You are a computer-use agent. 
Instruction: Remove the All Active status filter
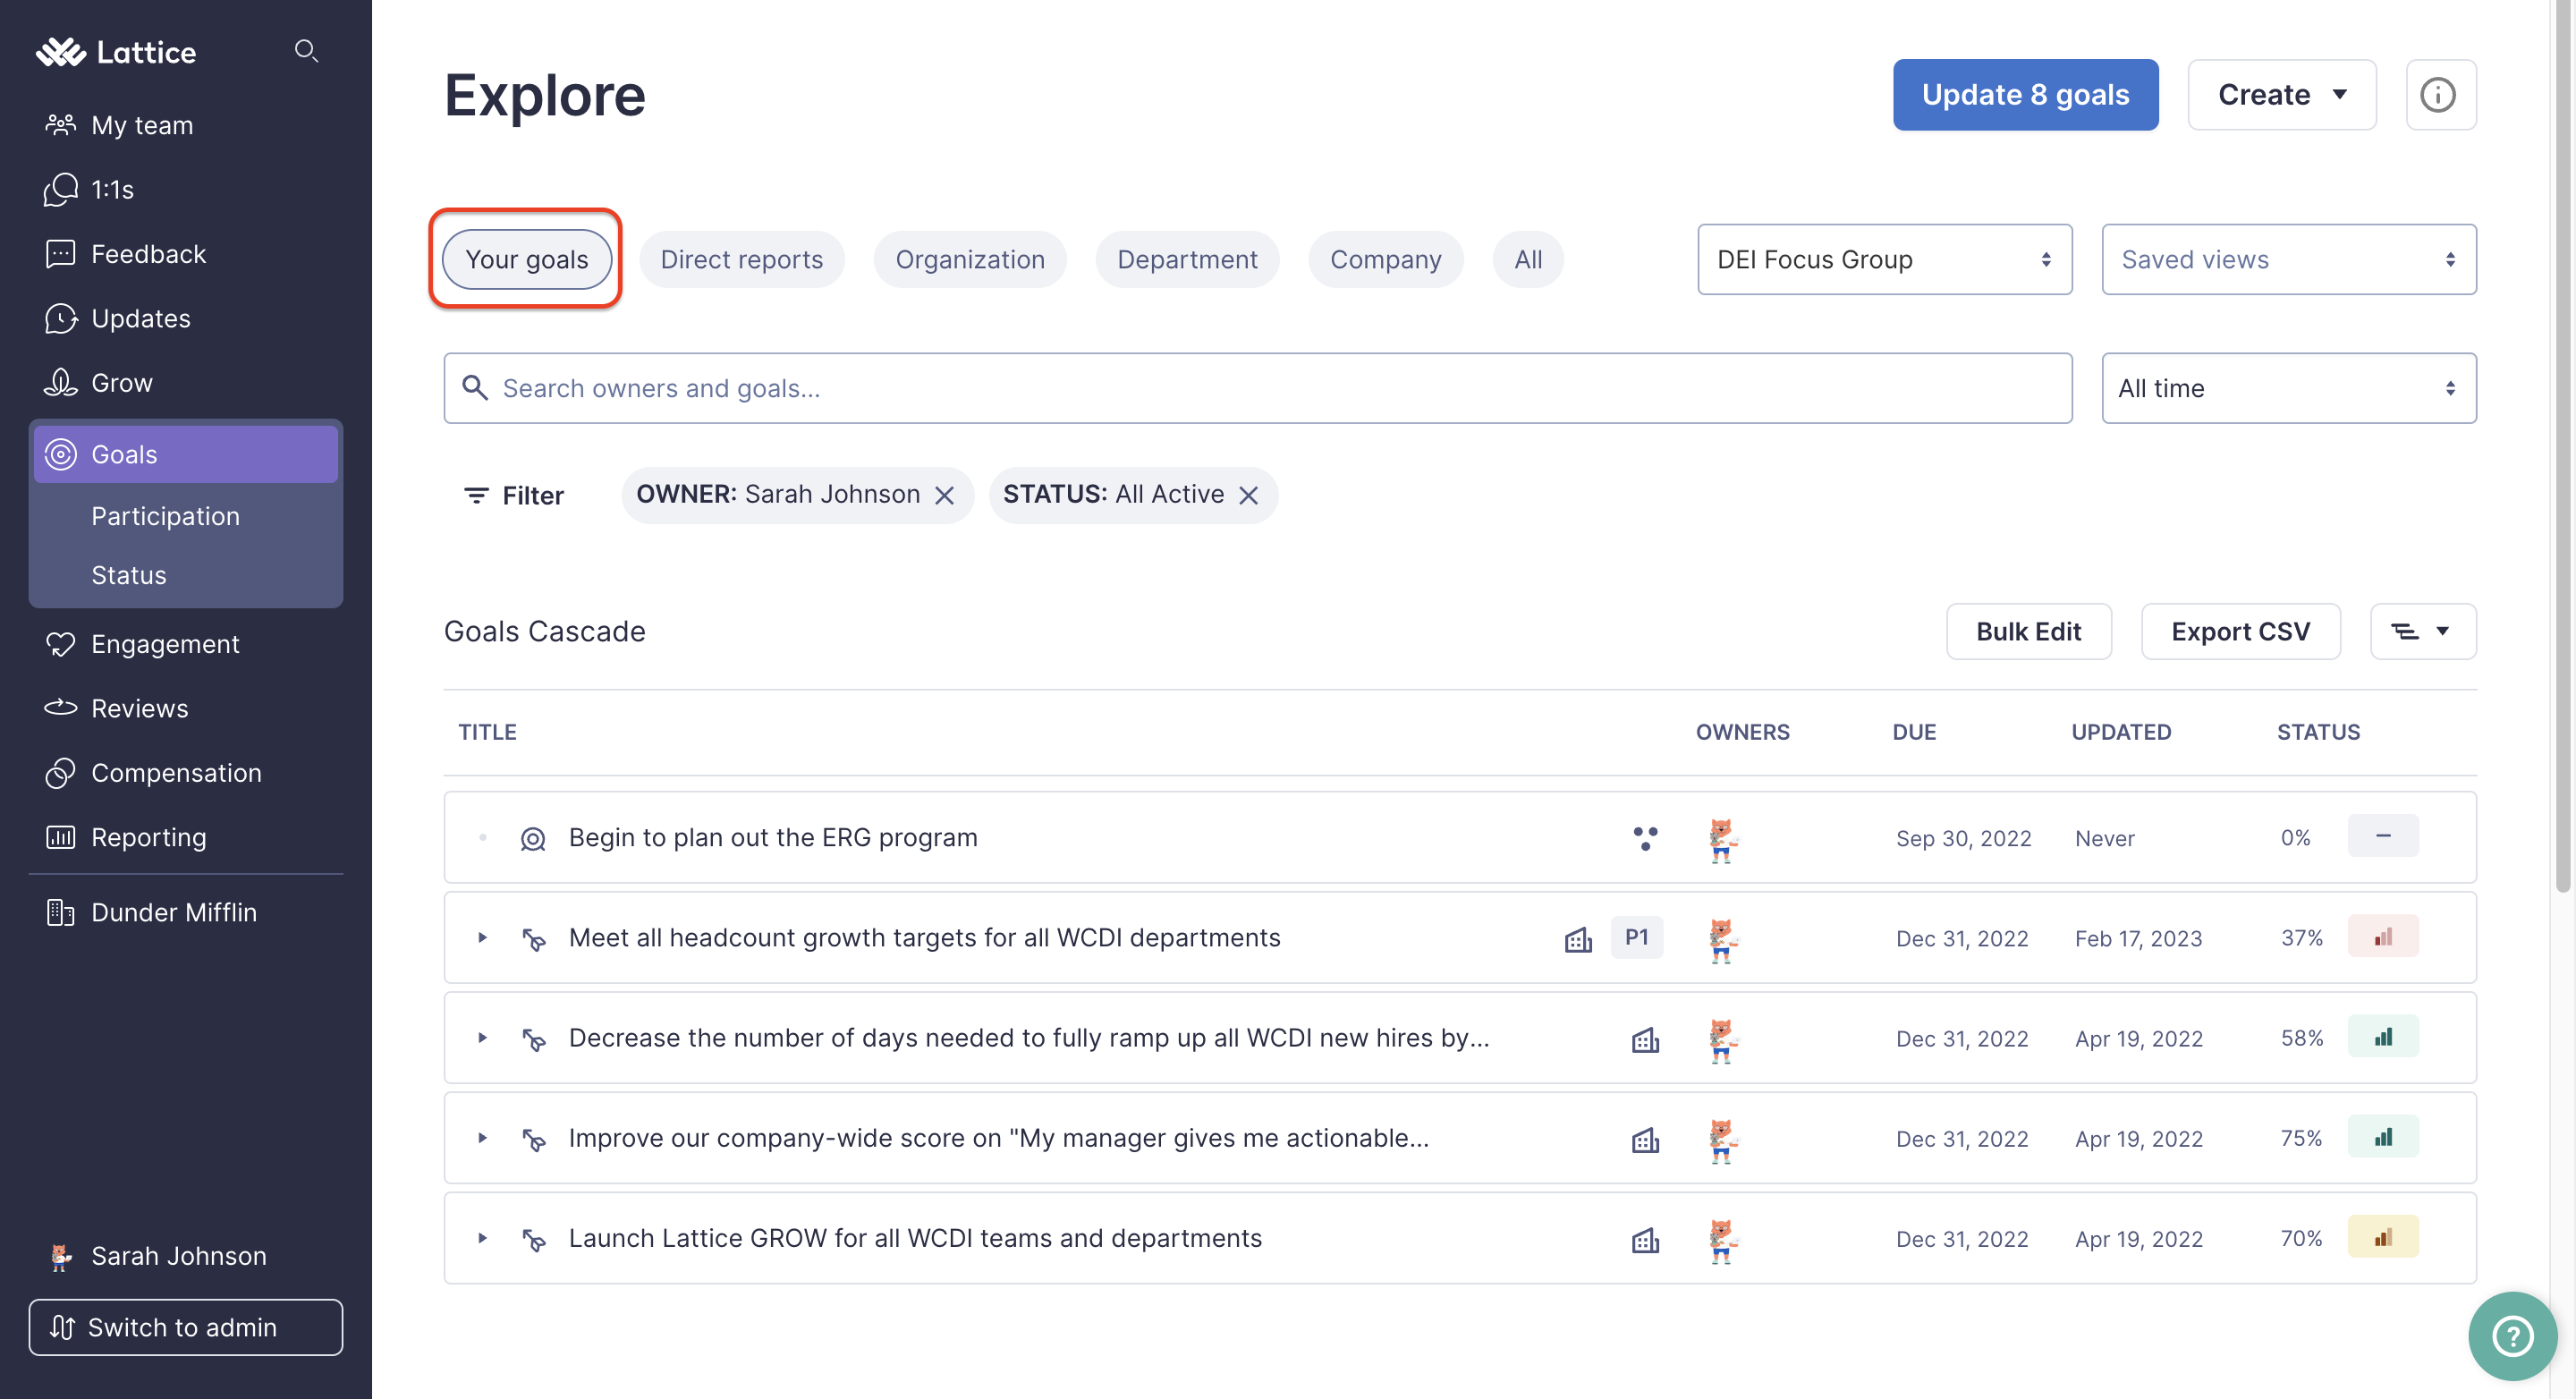[1248, 495]
